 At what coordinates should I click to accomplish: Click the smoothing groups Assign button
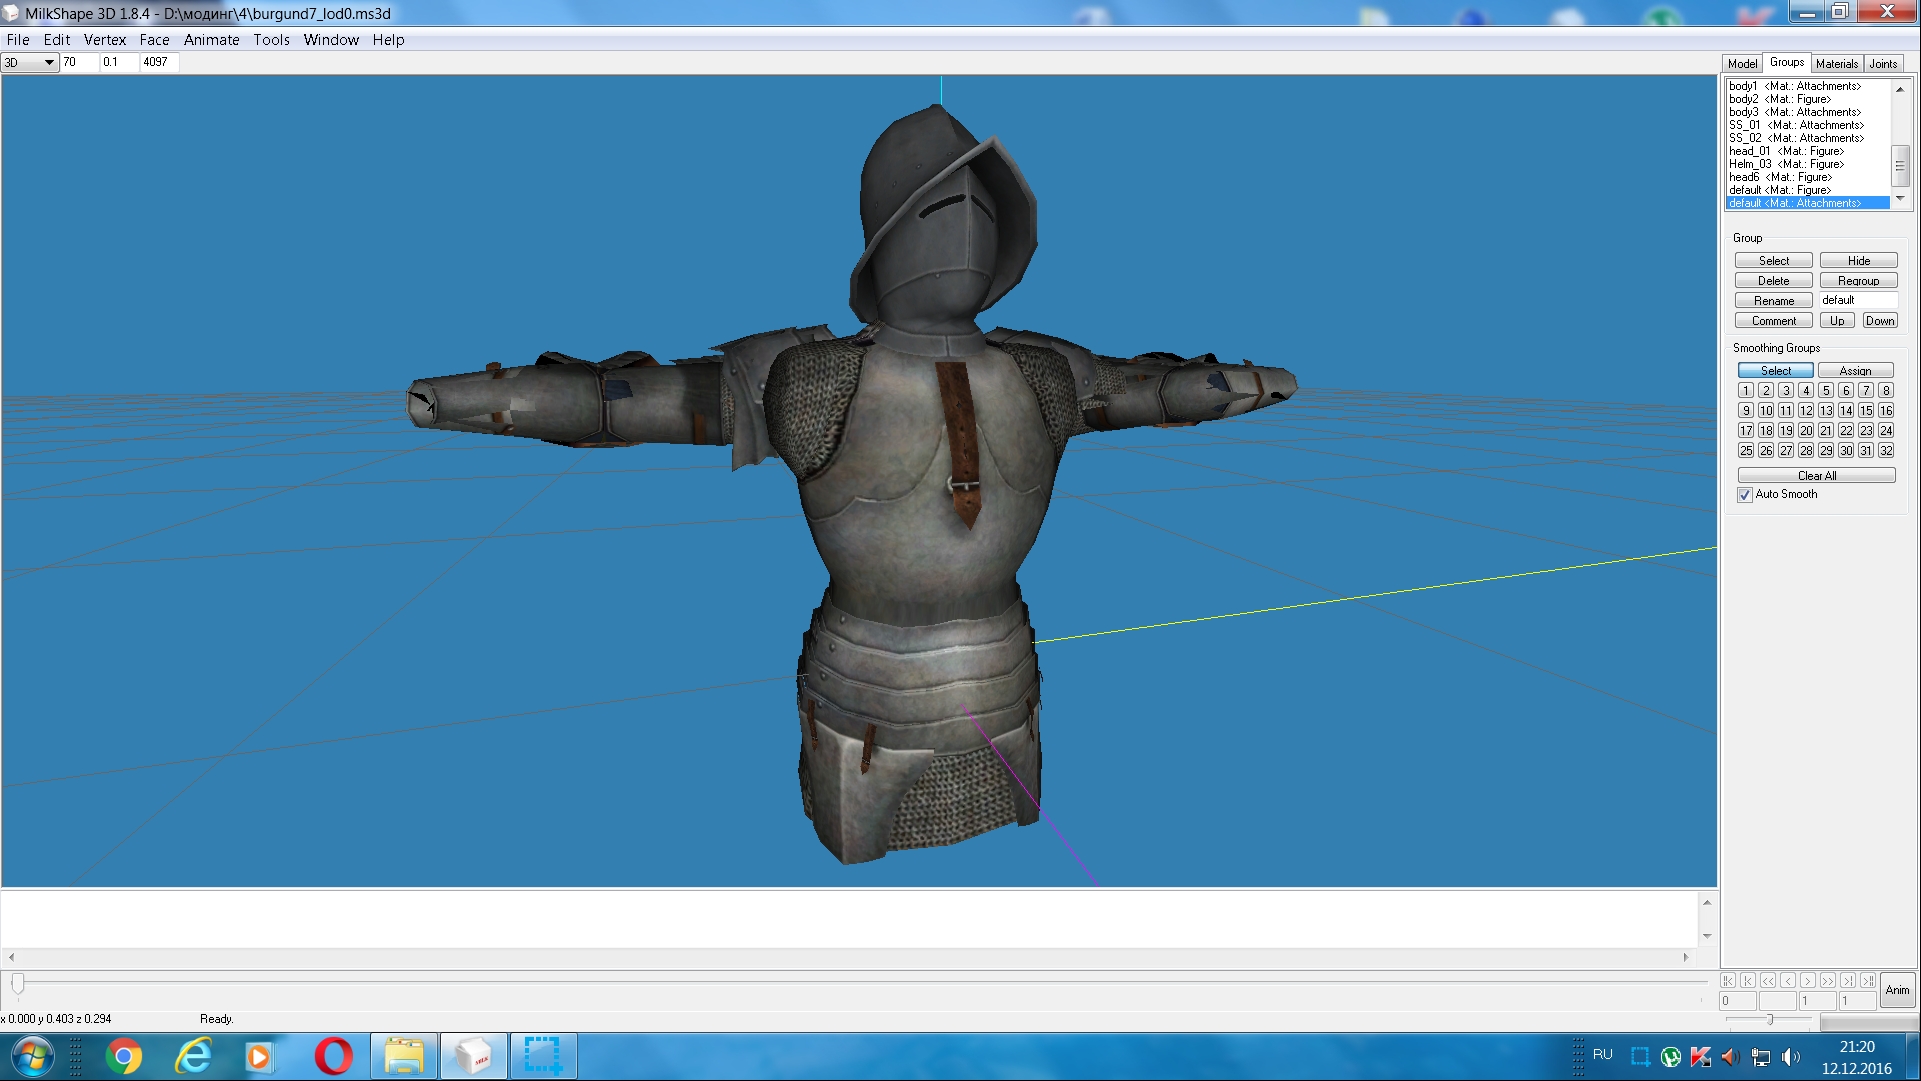tap(1855, 371)
